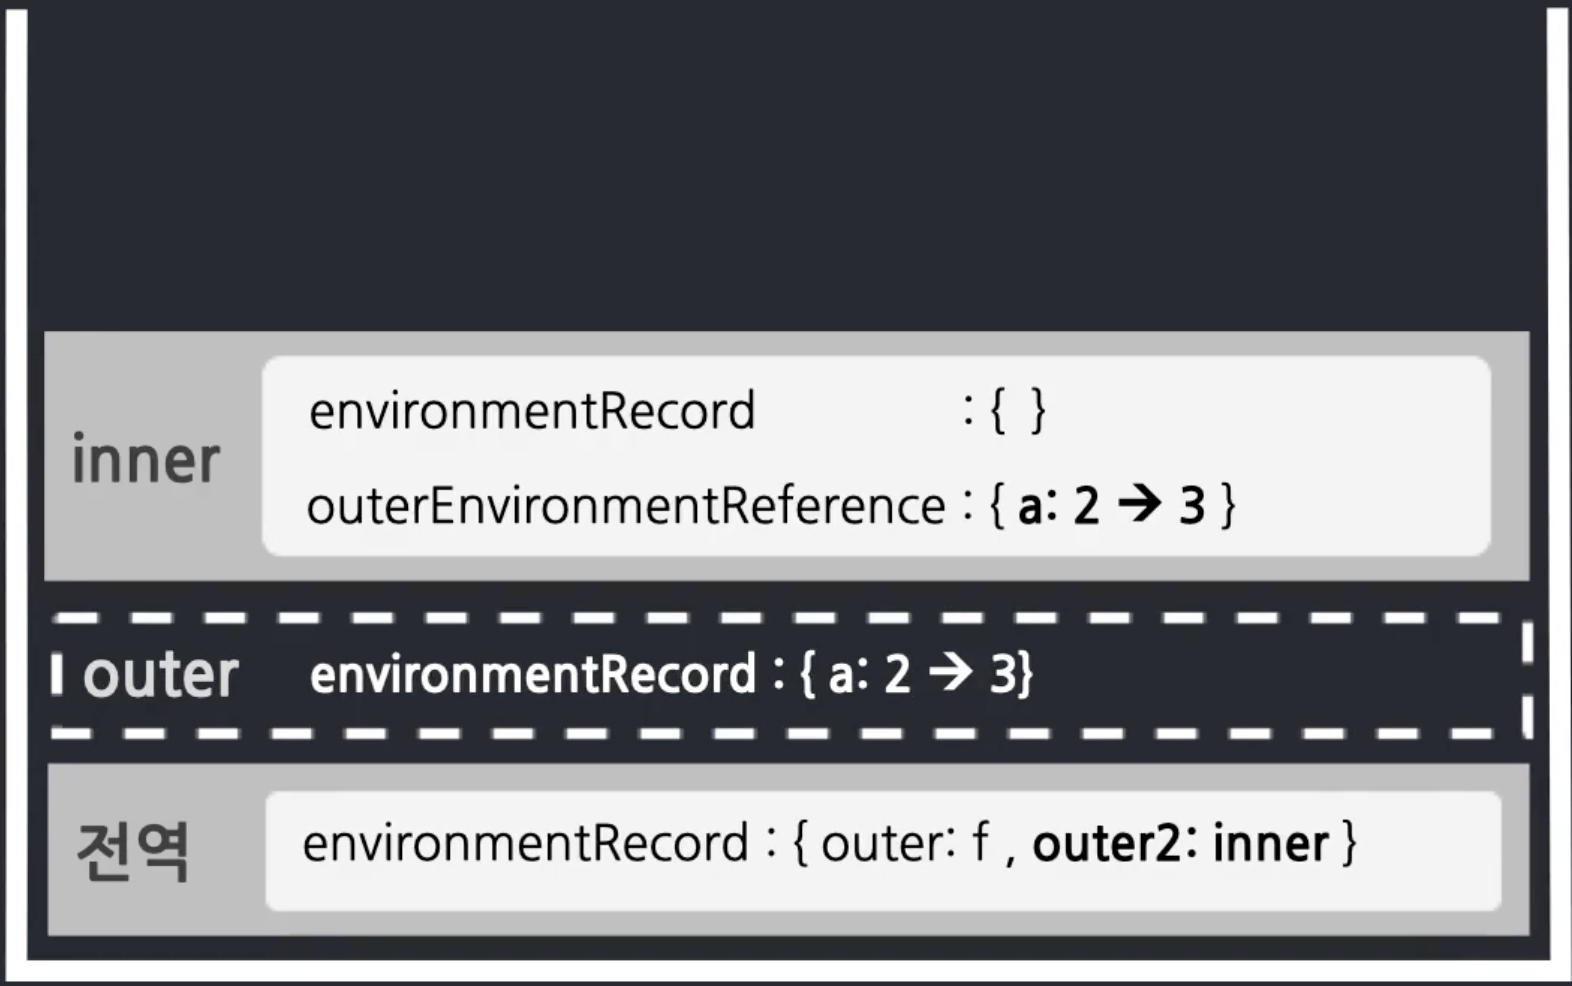Click the '3}' value in outer row
This screenshot has width=1572, height=986.
[1011, 674]
